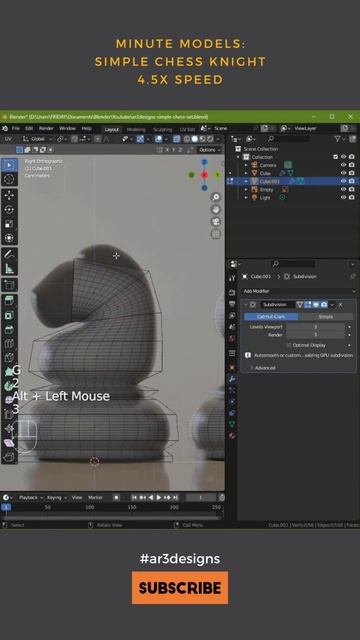Click the Levels Viewport value field
The width and height of the screenshot is (360, 640).
[316, 327]
